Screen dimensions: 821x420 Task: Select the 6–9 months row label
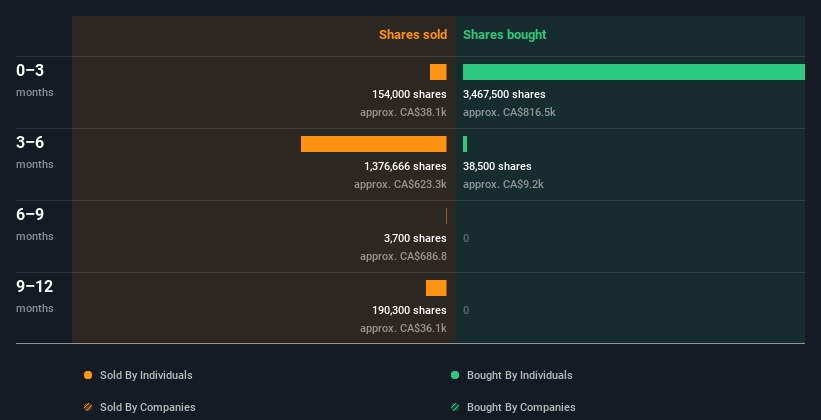point(35,224)
